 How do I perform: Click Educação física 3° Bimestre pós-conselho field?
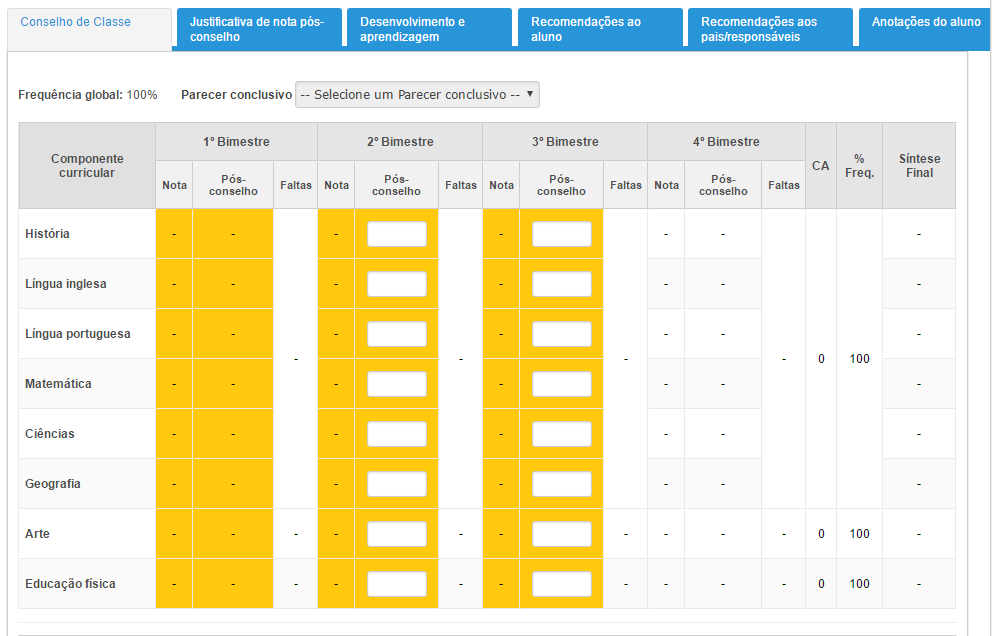click(562, 584)
